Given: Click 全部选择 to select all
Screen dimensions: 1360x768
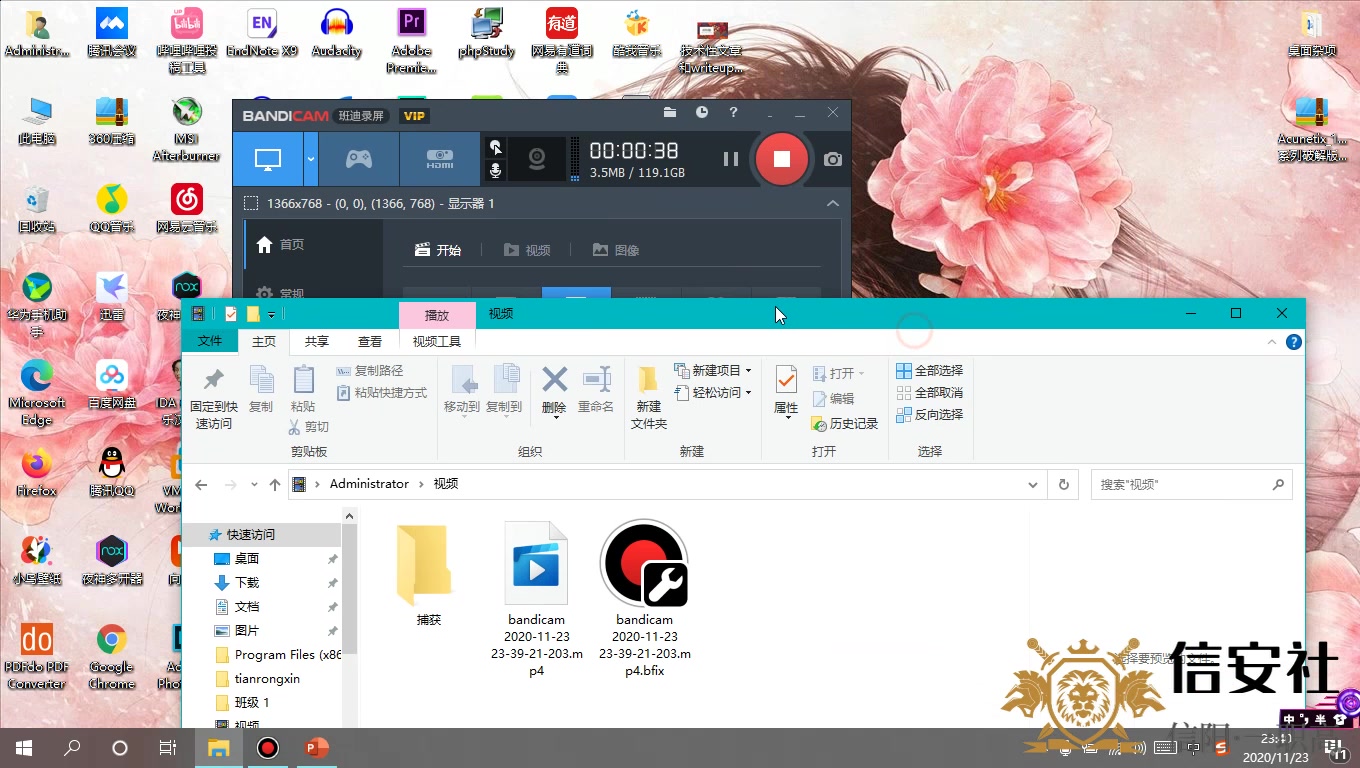Looking at the screenshot, I should click(930, 370).
